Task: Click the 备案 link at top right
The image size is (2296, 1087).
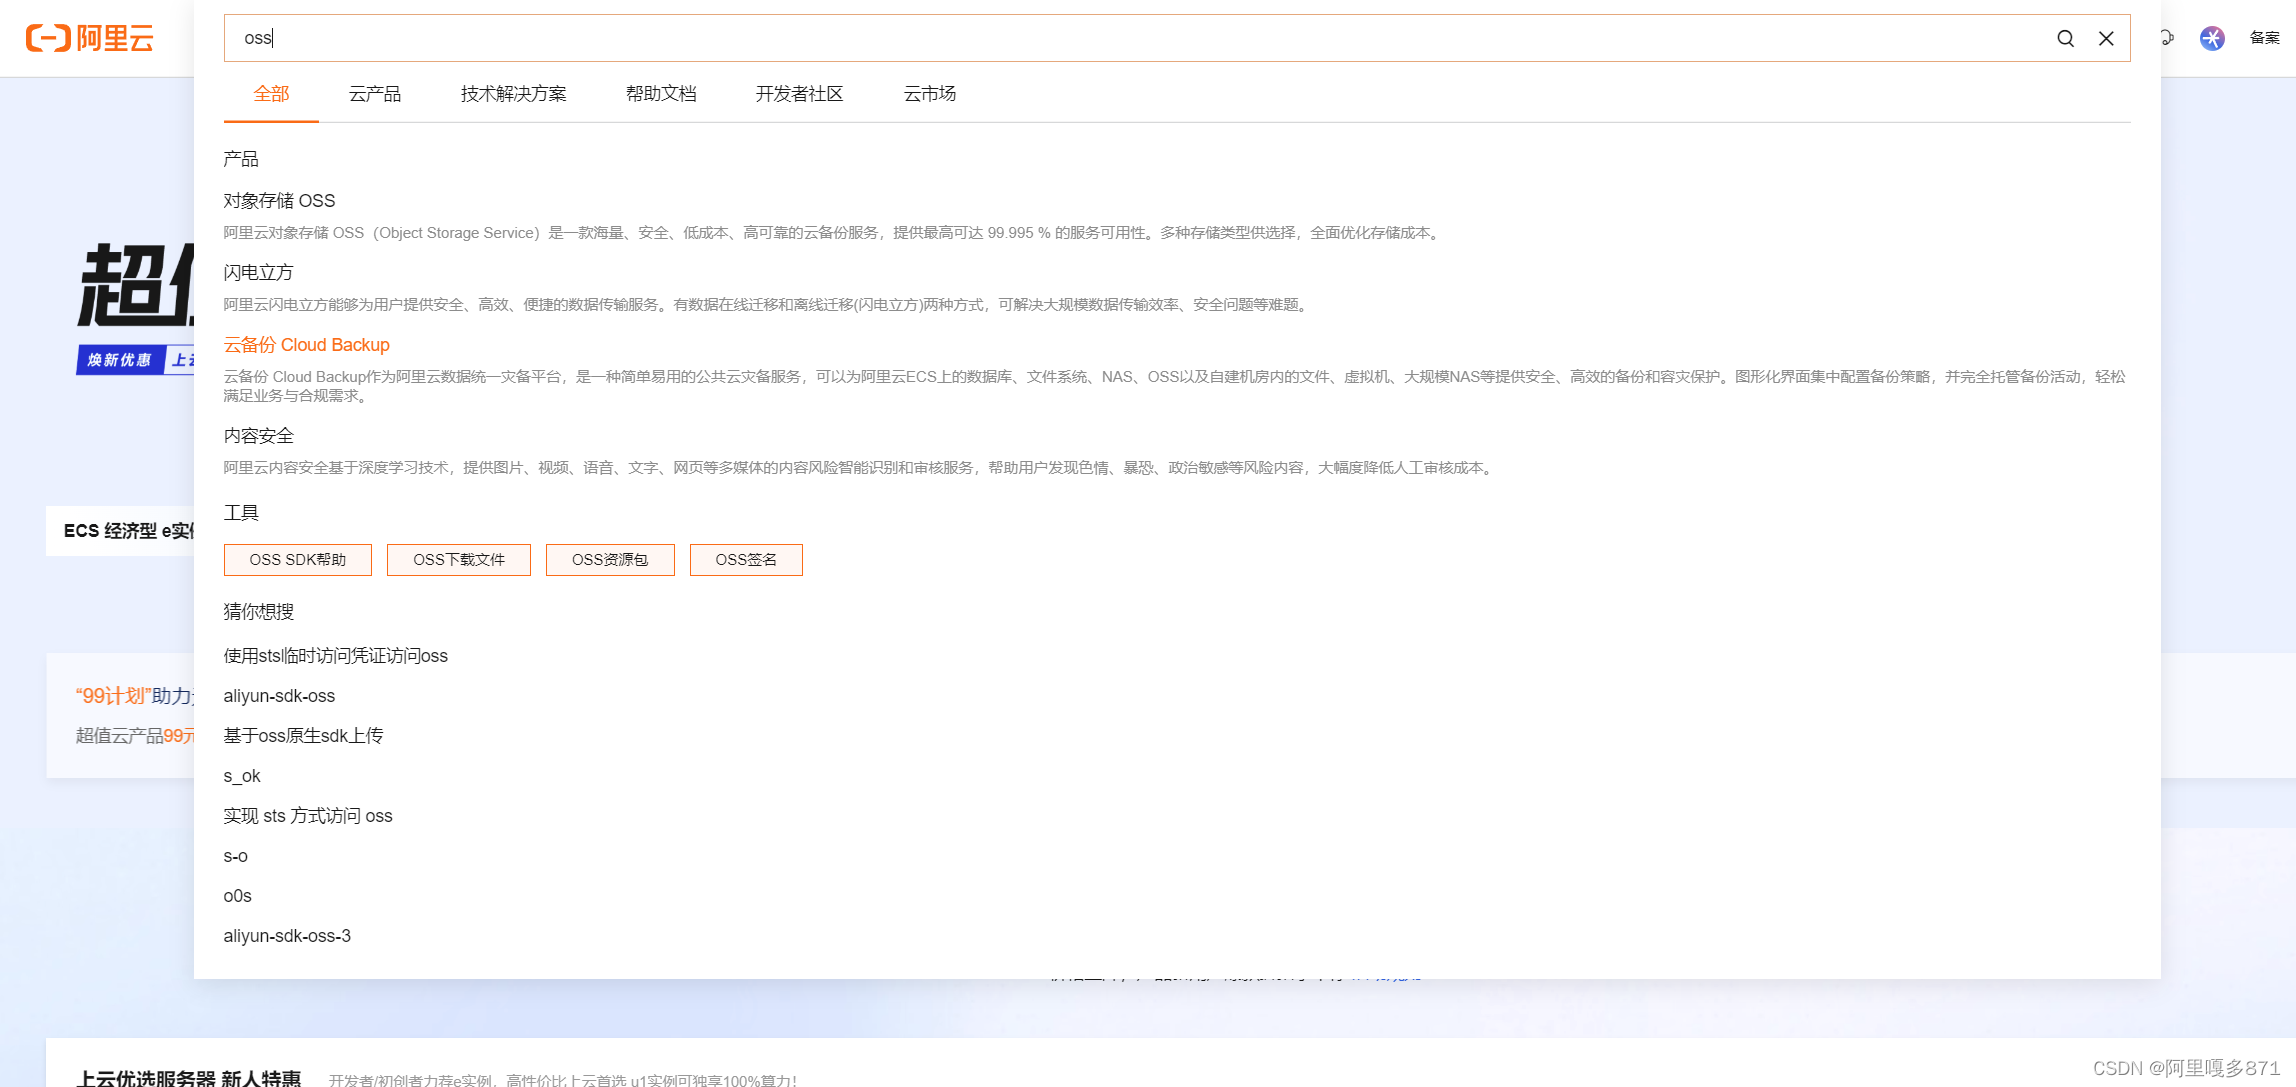Action: 2264,38
